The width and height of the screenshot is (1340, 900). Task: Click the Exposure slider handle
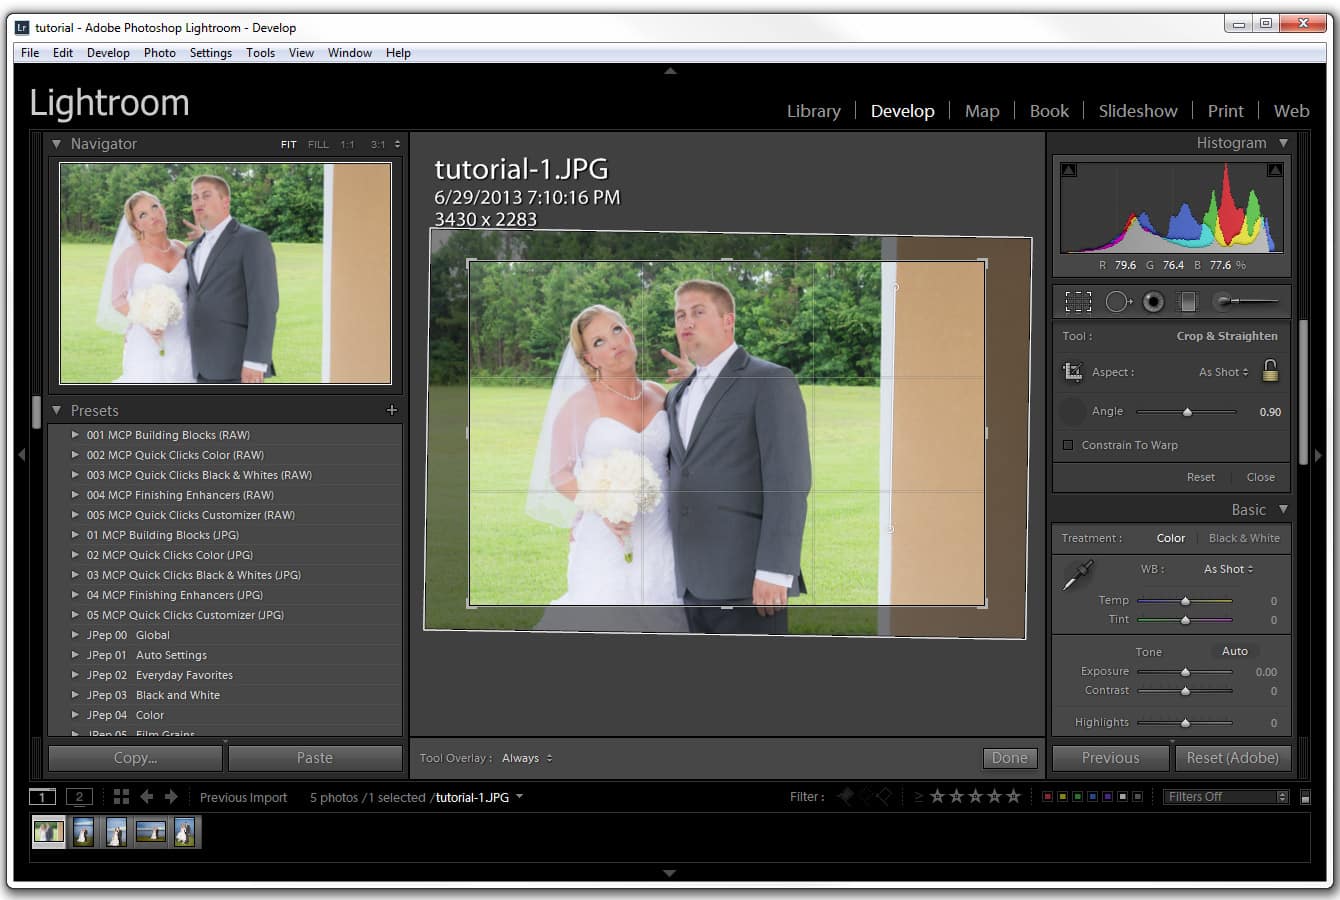1186,672
